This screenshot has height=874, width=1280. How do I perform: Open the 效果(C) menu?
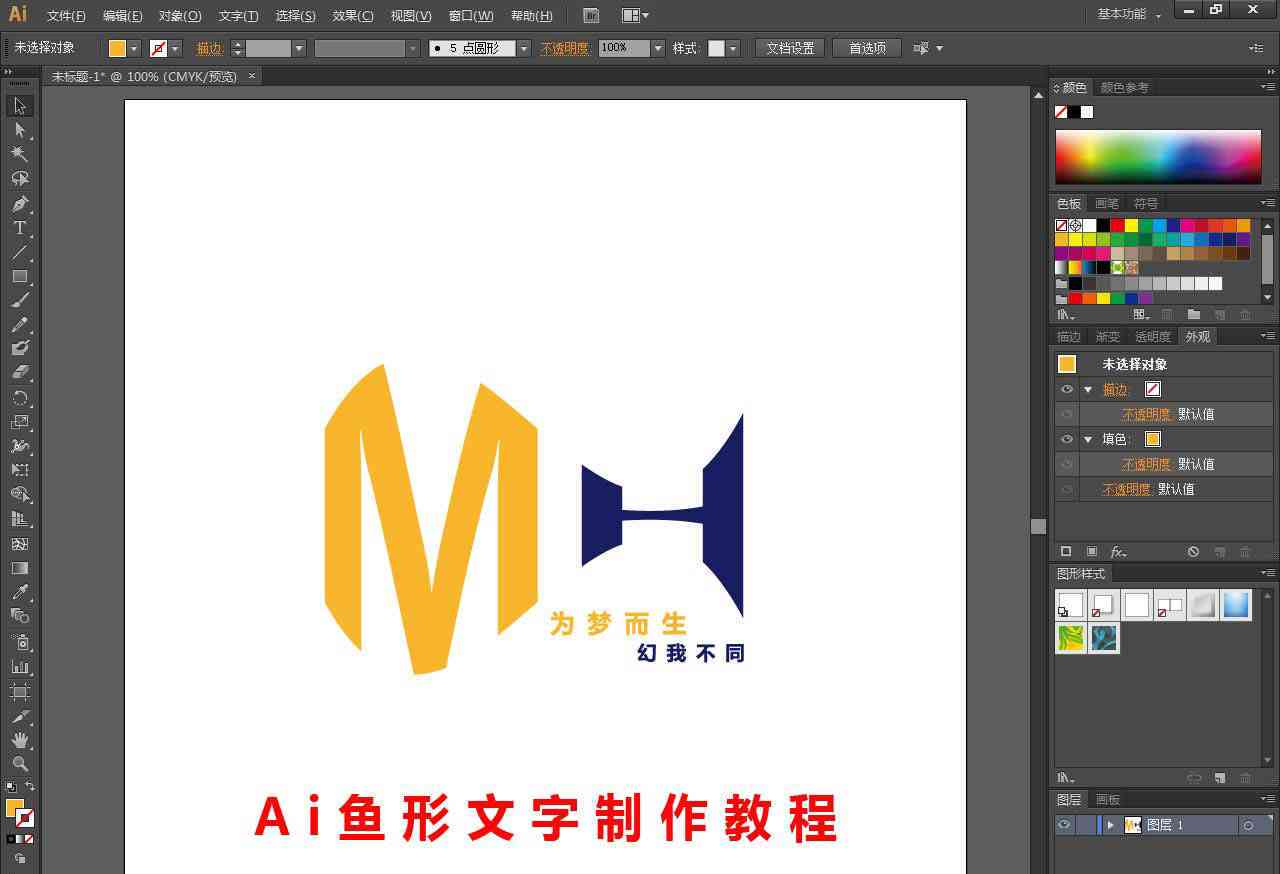tap(353, 15)
